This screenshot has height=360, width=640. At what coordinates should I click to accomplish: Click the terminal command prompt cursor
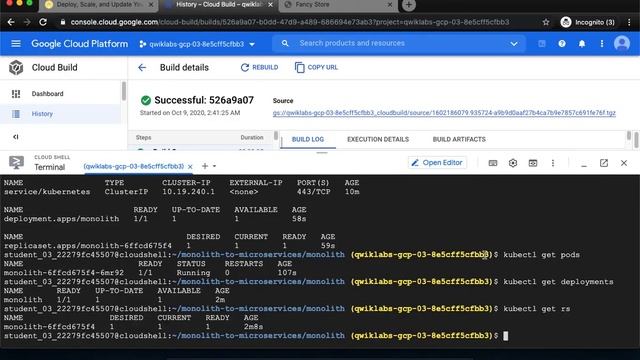506,336
